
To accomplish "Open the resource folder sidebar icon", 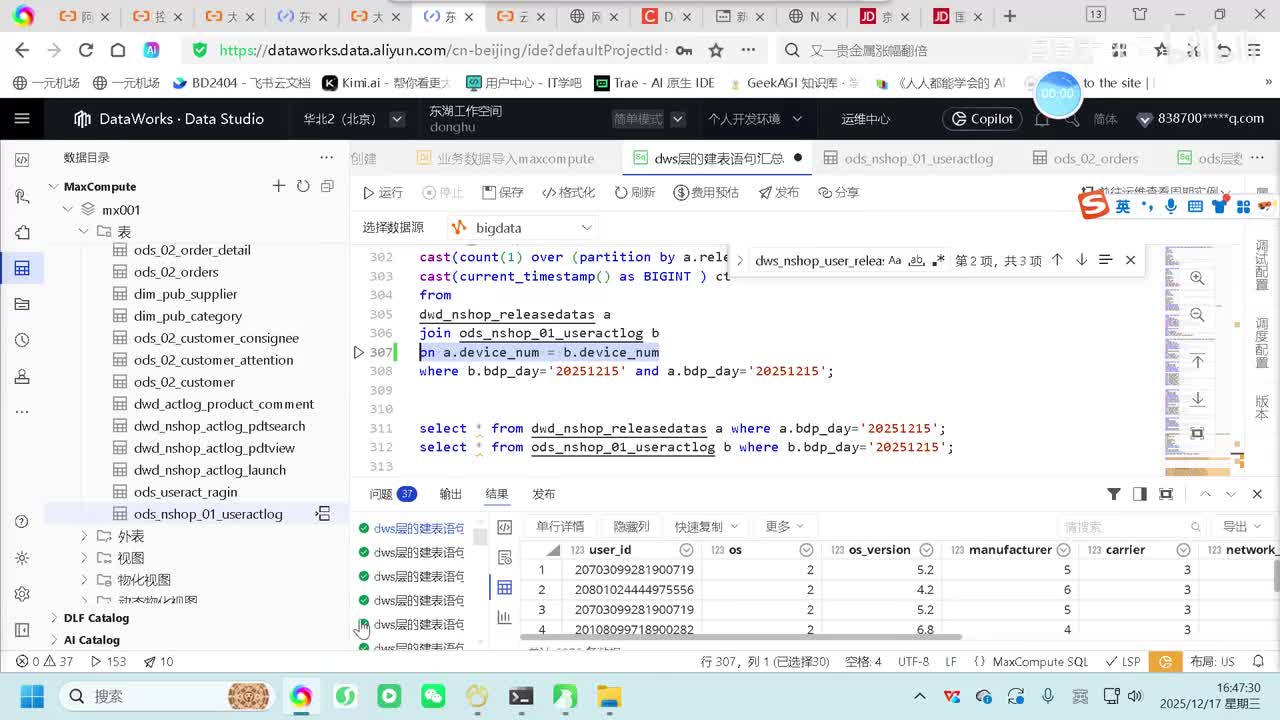I will click(22, 304).
